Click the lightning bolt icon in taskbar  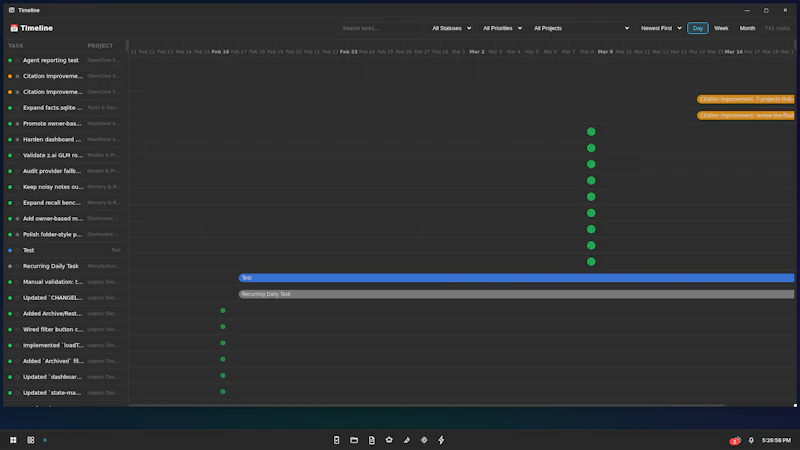pyautogui.click(x=441, y=440)
